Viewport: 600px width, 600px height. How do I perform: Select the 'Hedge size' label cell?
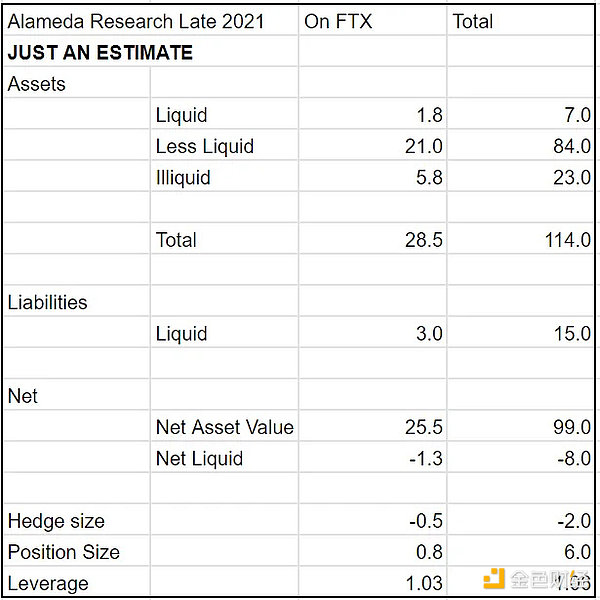coord(77,520)
